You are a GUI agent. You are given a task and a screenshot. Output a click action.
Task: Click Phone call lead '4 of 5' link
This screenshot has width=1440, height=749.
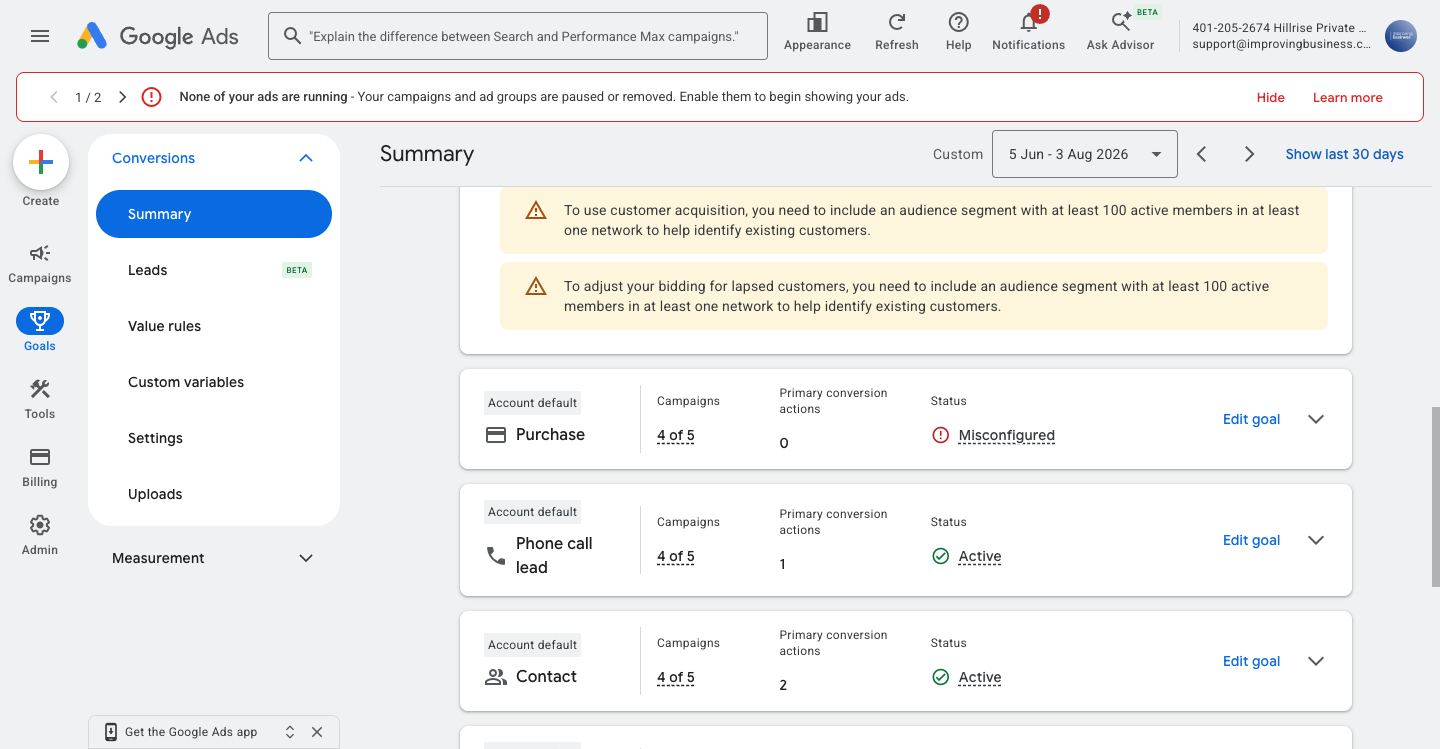pos(675,556)
